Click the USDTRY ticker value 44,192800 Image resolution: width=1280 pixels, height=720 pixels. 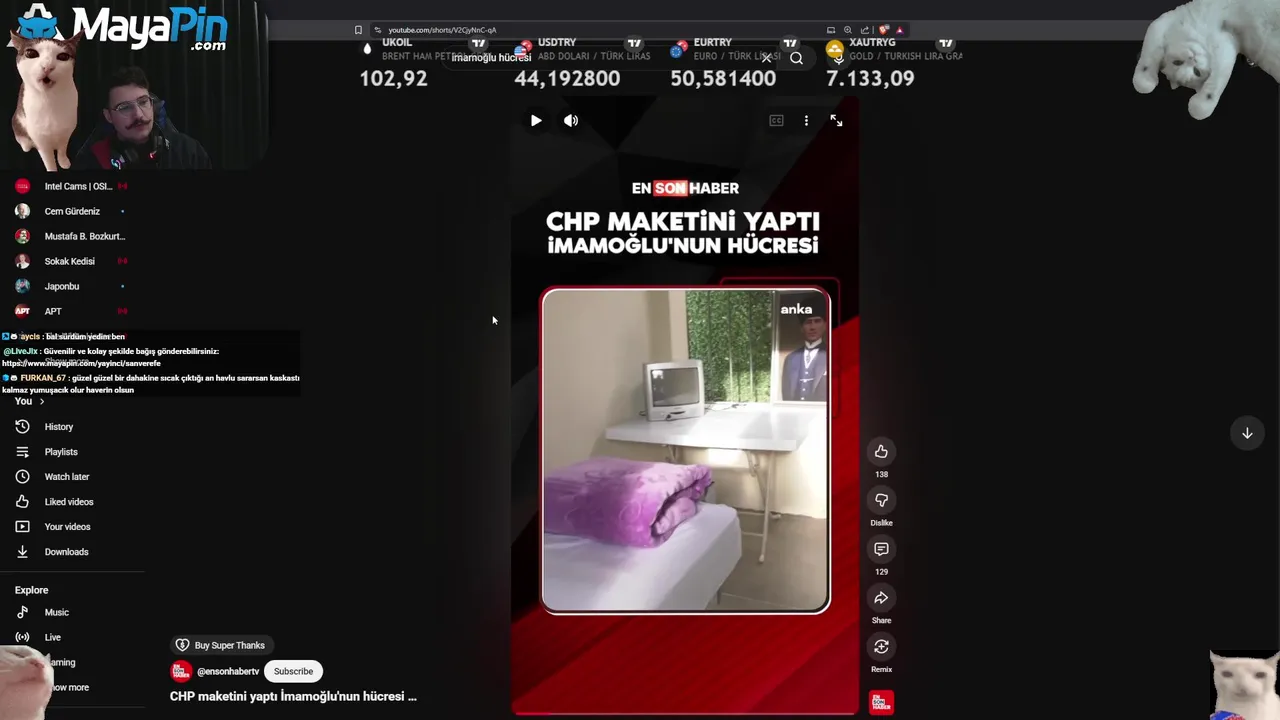coord(567,78)
